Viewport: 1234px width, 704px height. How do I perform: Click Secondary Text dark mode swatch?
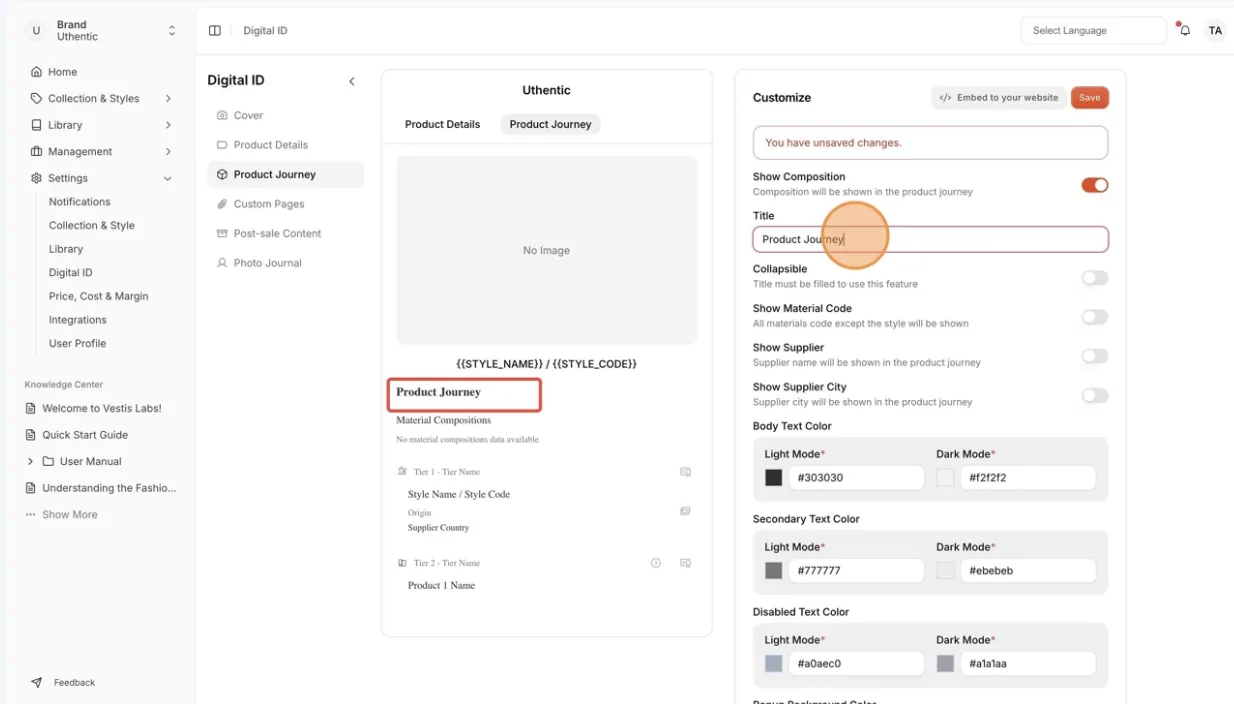(x=945, y=571)
